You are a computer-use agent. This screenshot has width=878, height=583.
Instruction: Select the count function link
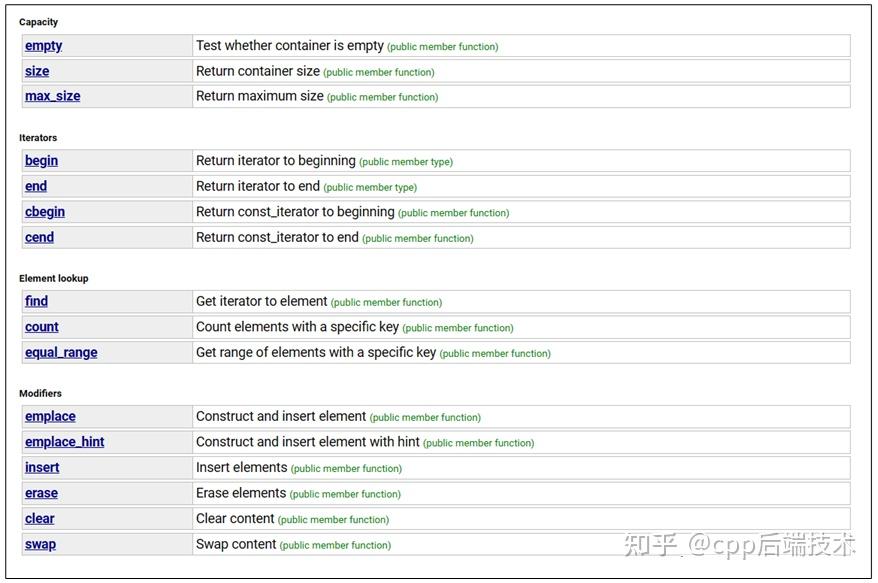click(x=41, y=327)
